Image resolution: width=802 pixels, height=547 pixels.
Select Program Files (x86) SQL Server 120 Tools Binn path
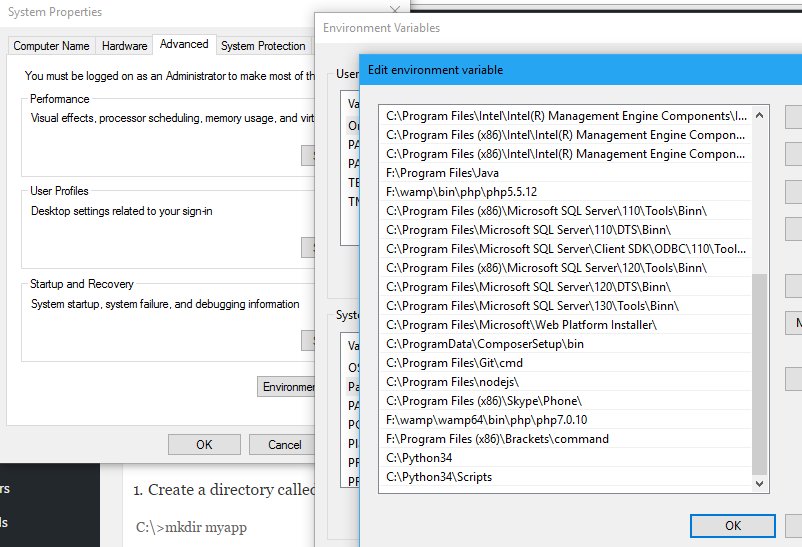pos(566,267)
